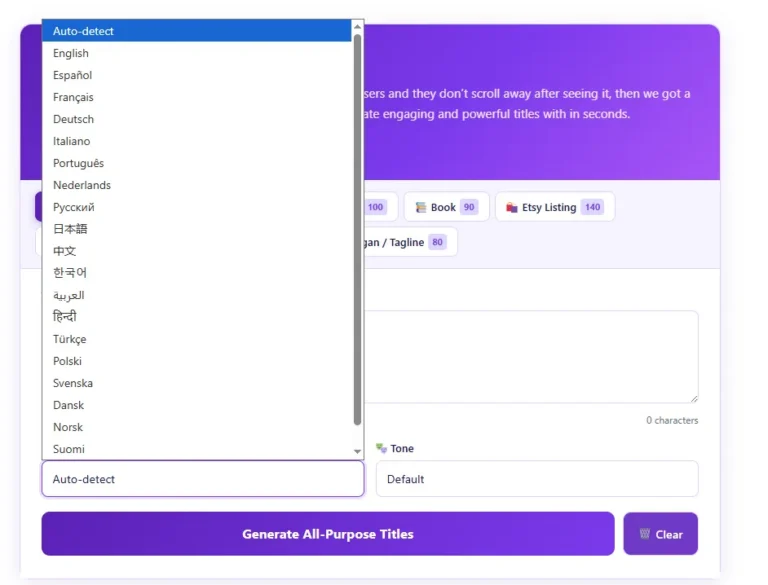Click the language list scroll-up arrow

click(358, 27)
